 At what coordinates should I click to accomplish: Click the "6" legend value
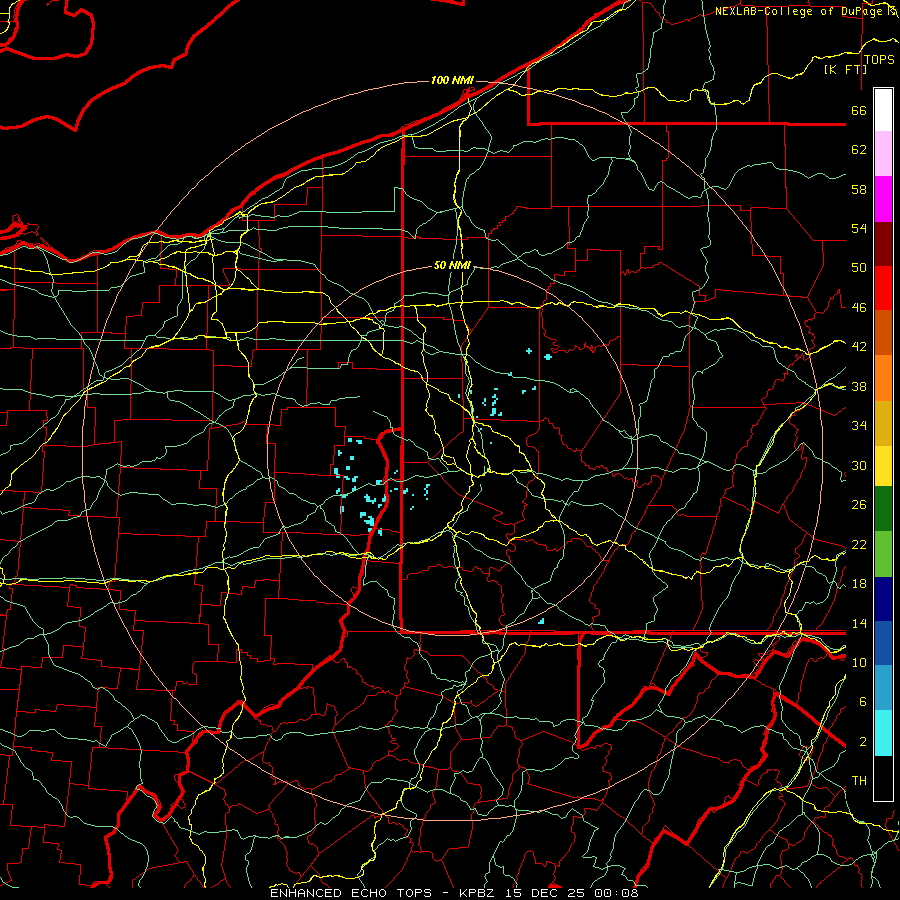pyautogui.click(x=863, y=702)
